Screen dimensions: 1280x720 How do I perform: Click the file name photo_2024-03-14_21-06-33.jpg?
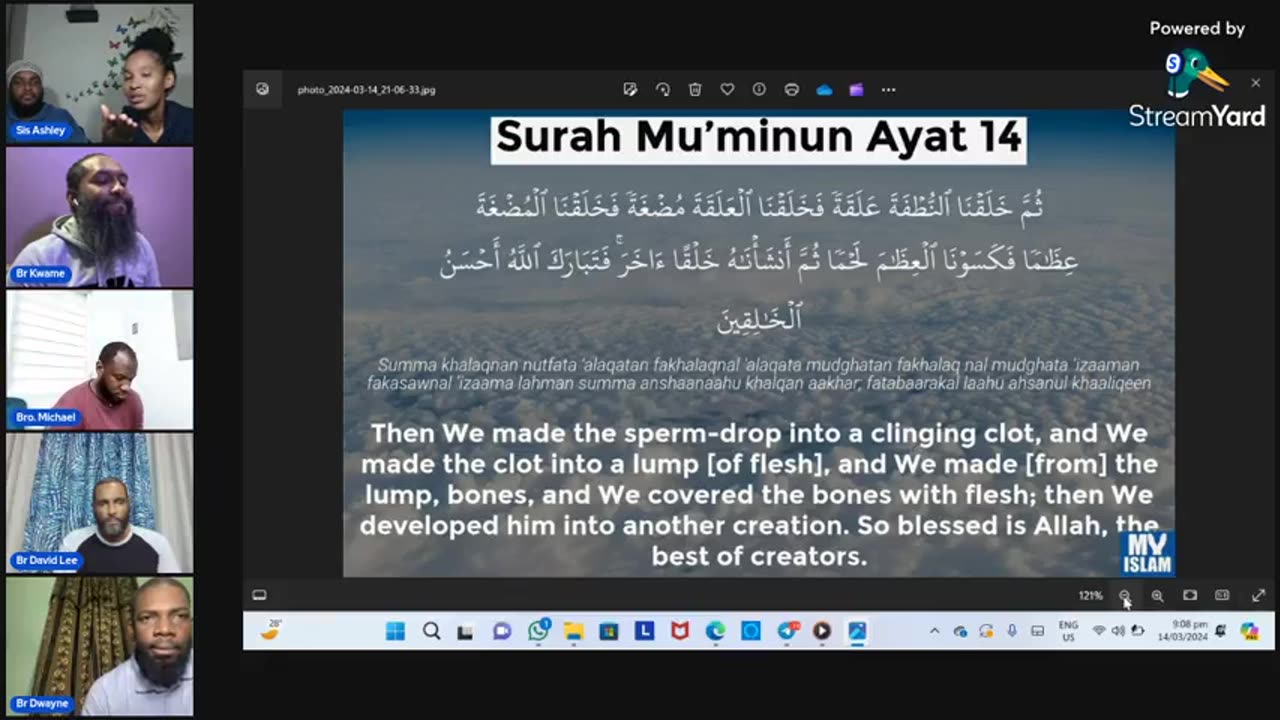coord(366,90)
